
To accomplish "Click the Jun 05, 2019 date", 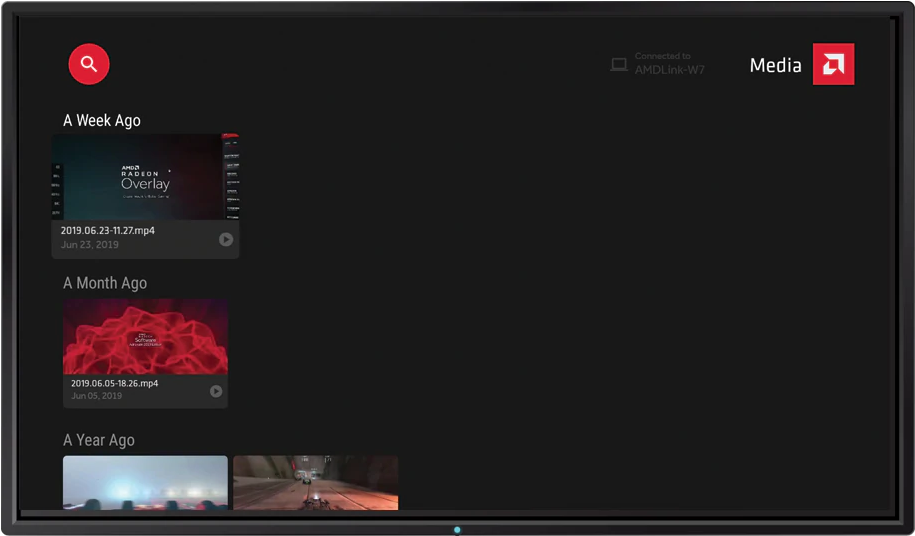I will point(96,395).
